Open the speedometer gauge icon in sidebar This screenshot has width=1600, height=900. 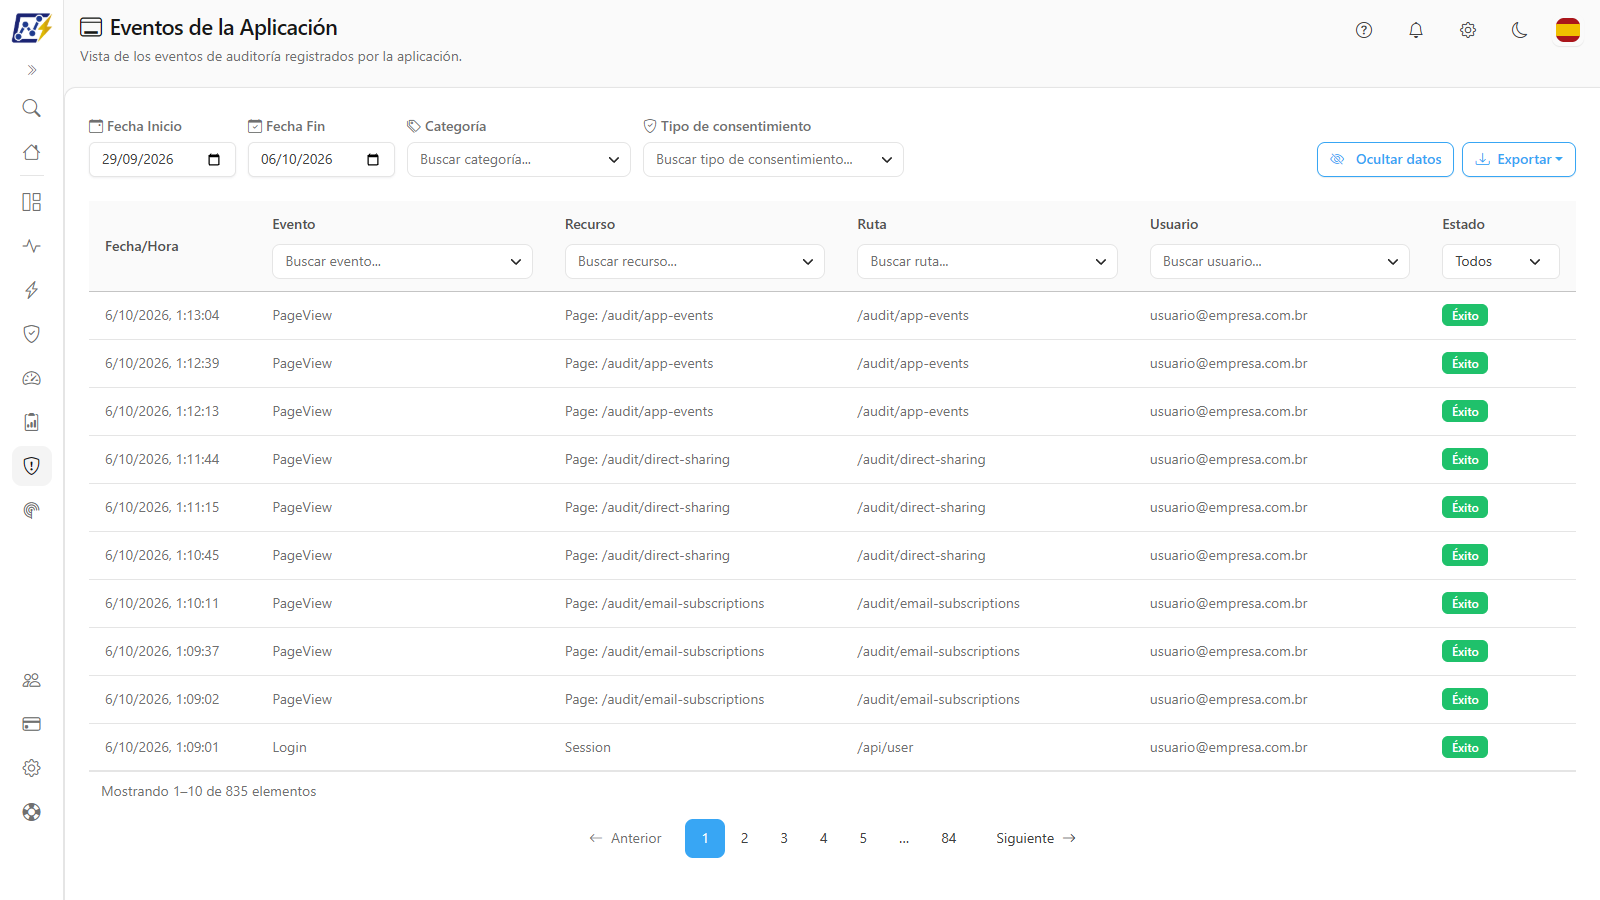[32, 378]
